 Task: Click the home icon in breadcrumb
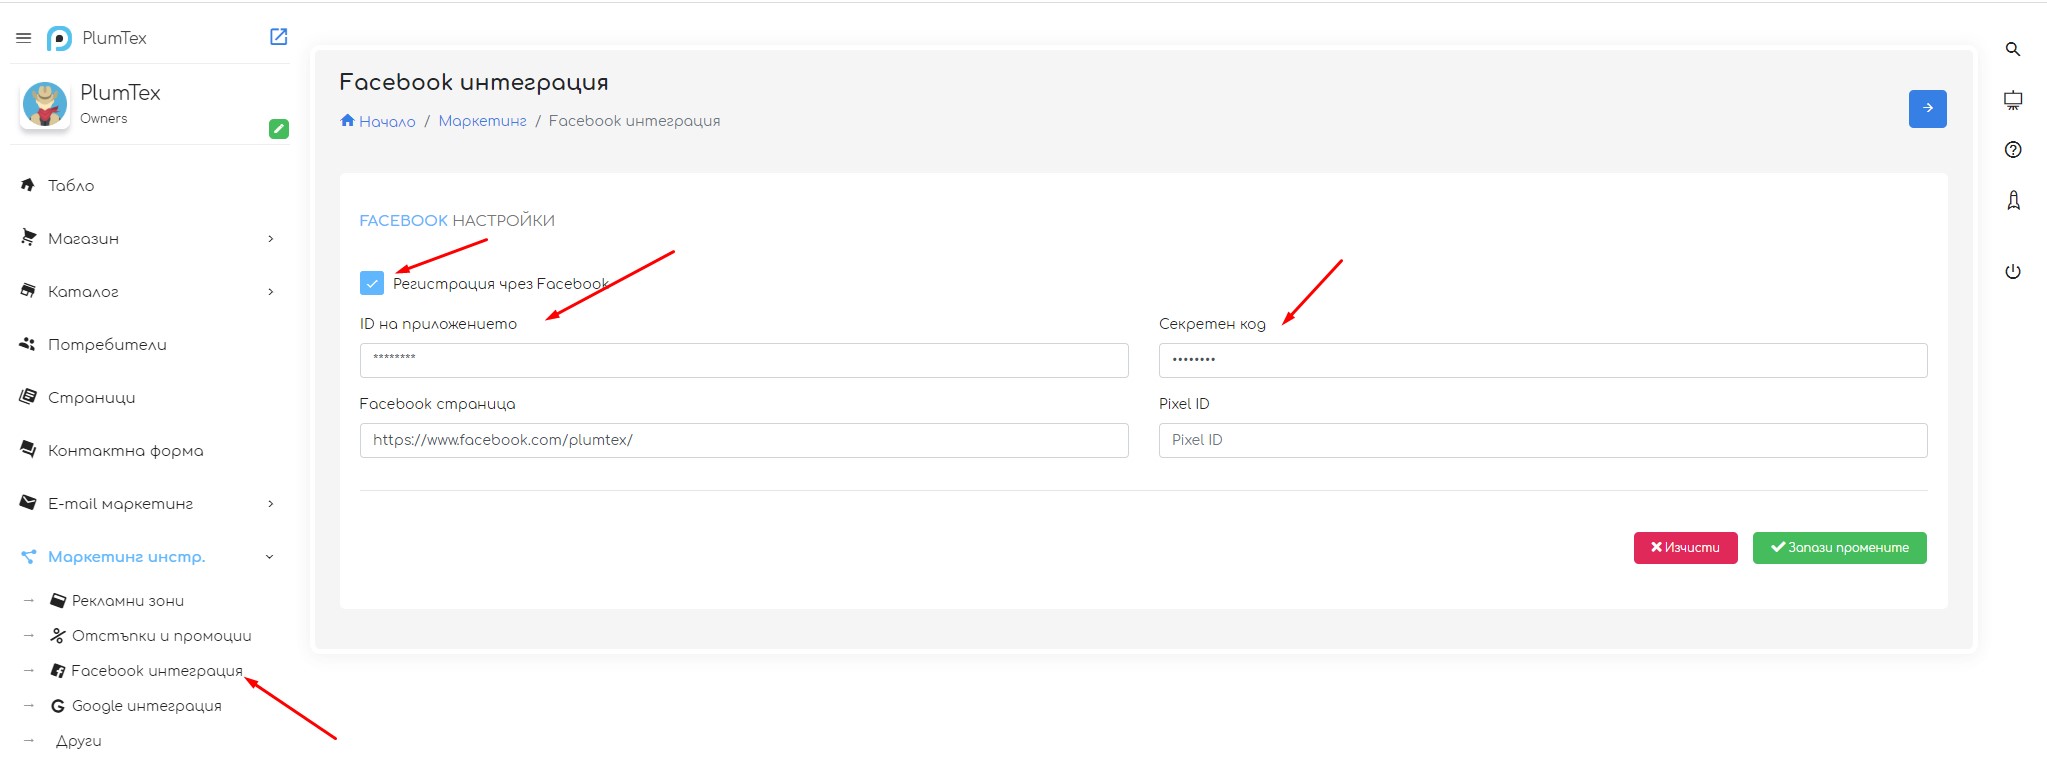[347, 120]
